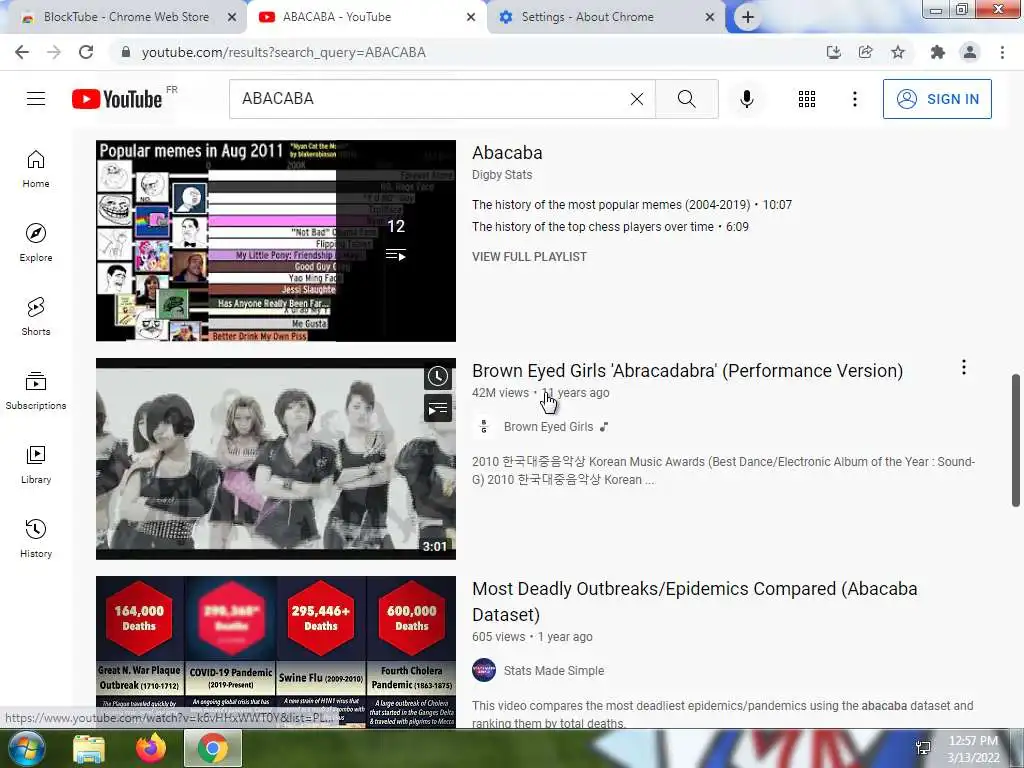Open YouTube settings three-dot menu

[x=854, y=99]
